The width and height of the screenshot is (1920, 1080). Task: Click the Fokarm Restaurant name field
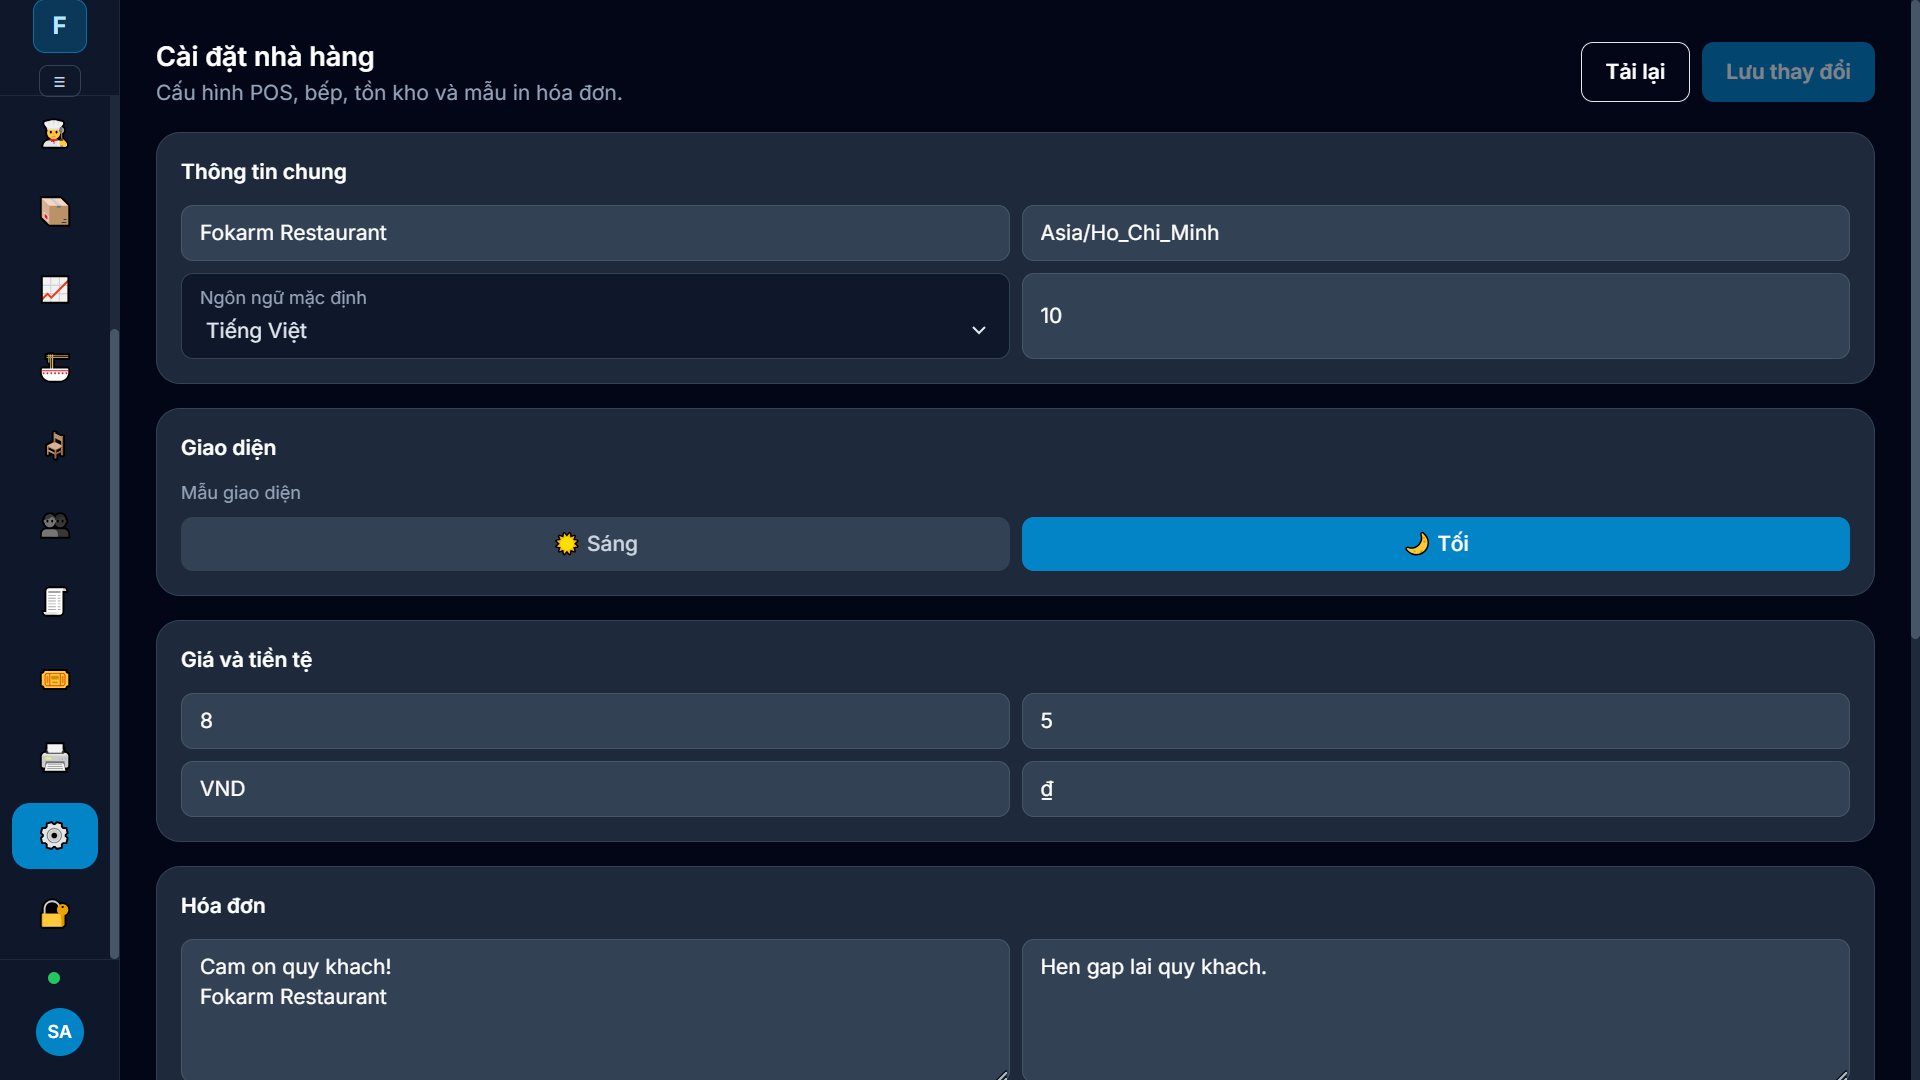click(595, 233)
